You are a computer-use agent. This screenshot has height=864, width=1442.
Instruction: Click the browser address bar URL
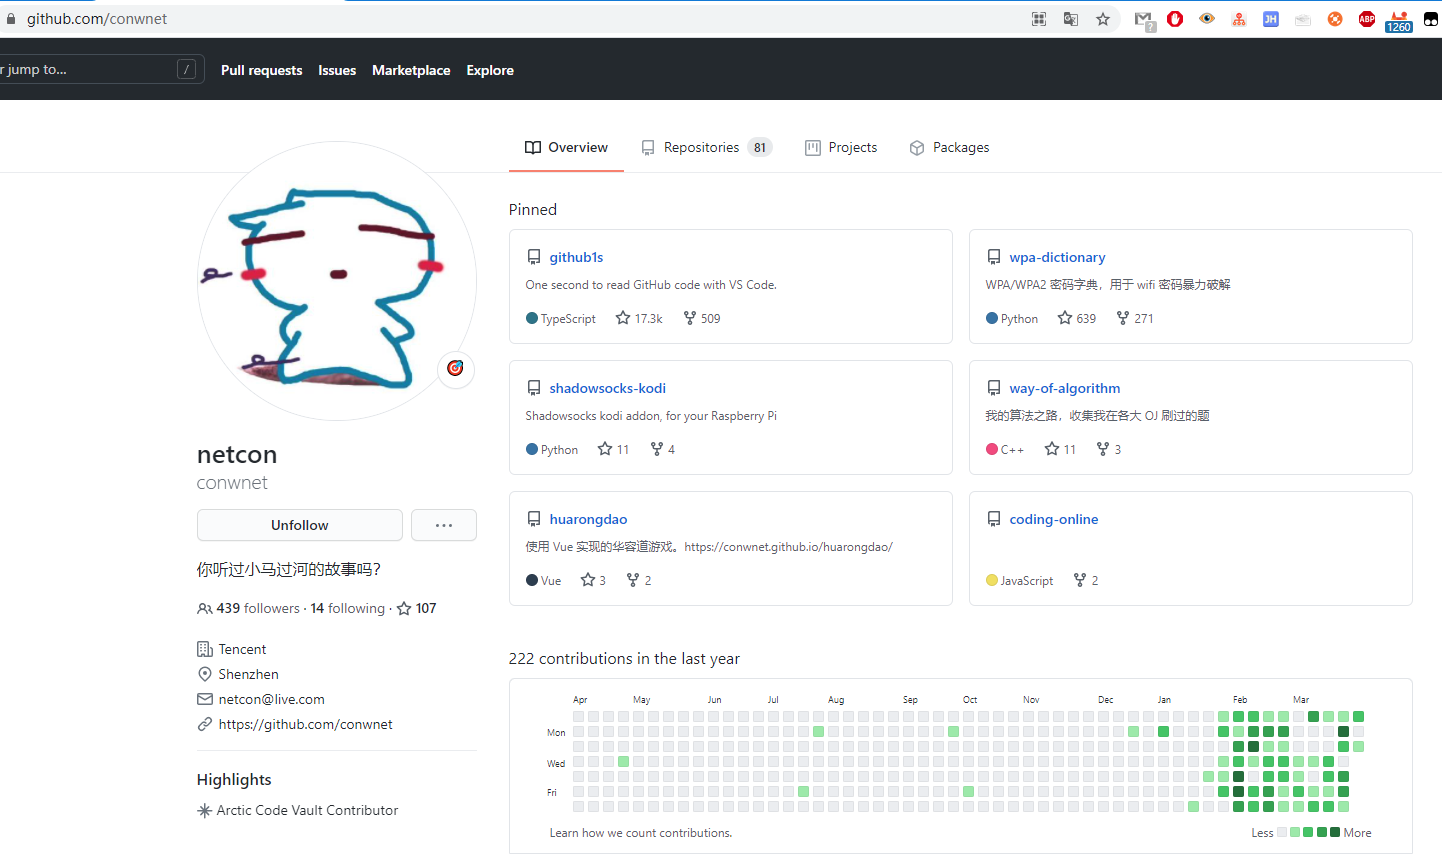[x=97, y=19]
